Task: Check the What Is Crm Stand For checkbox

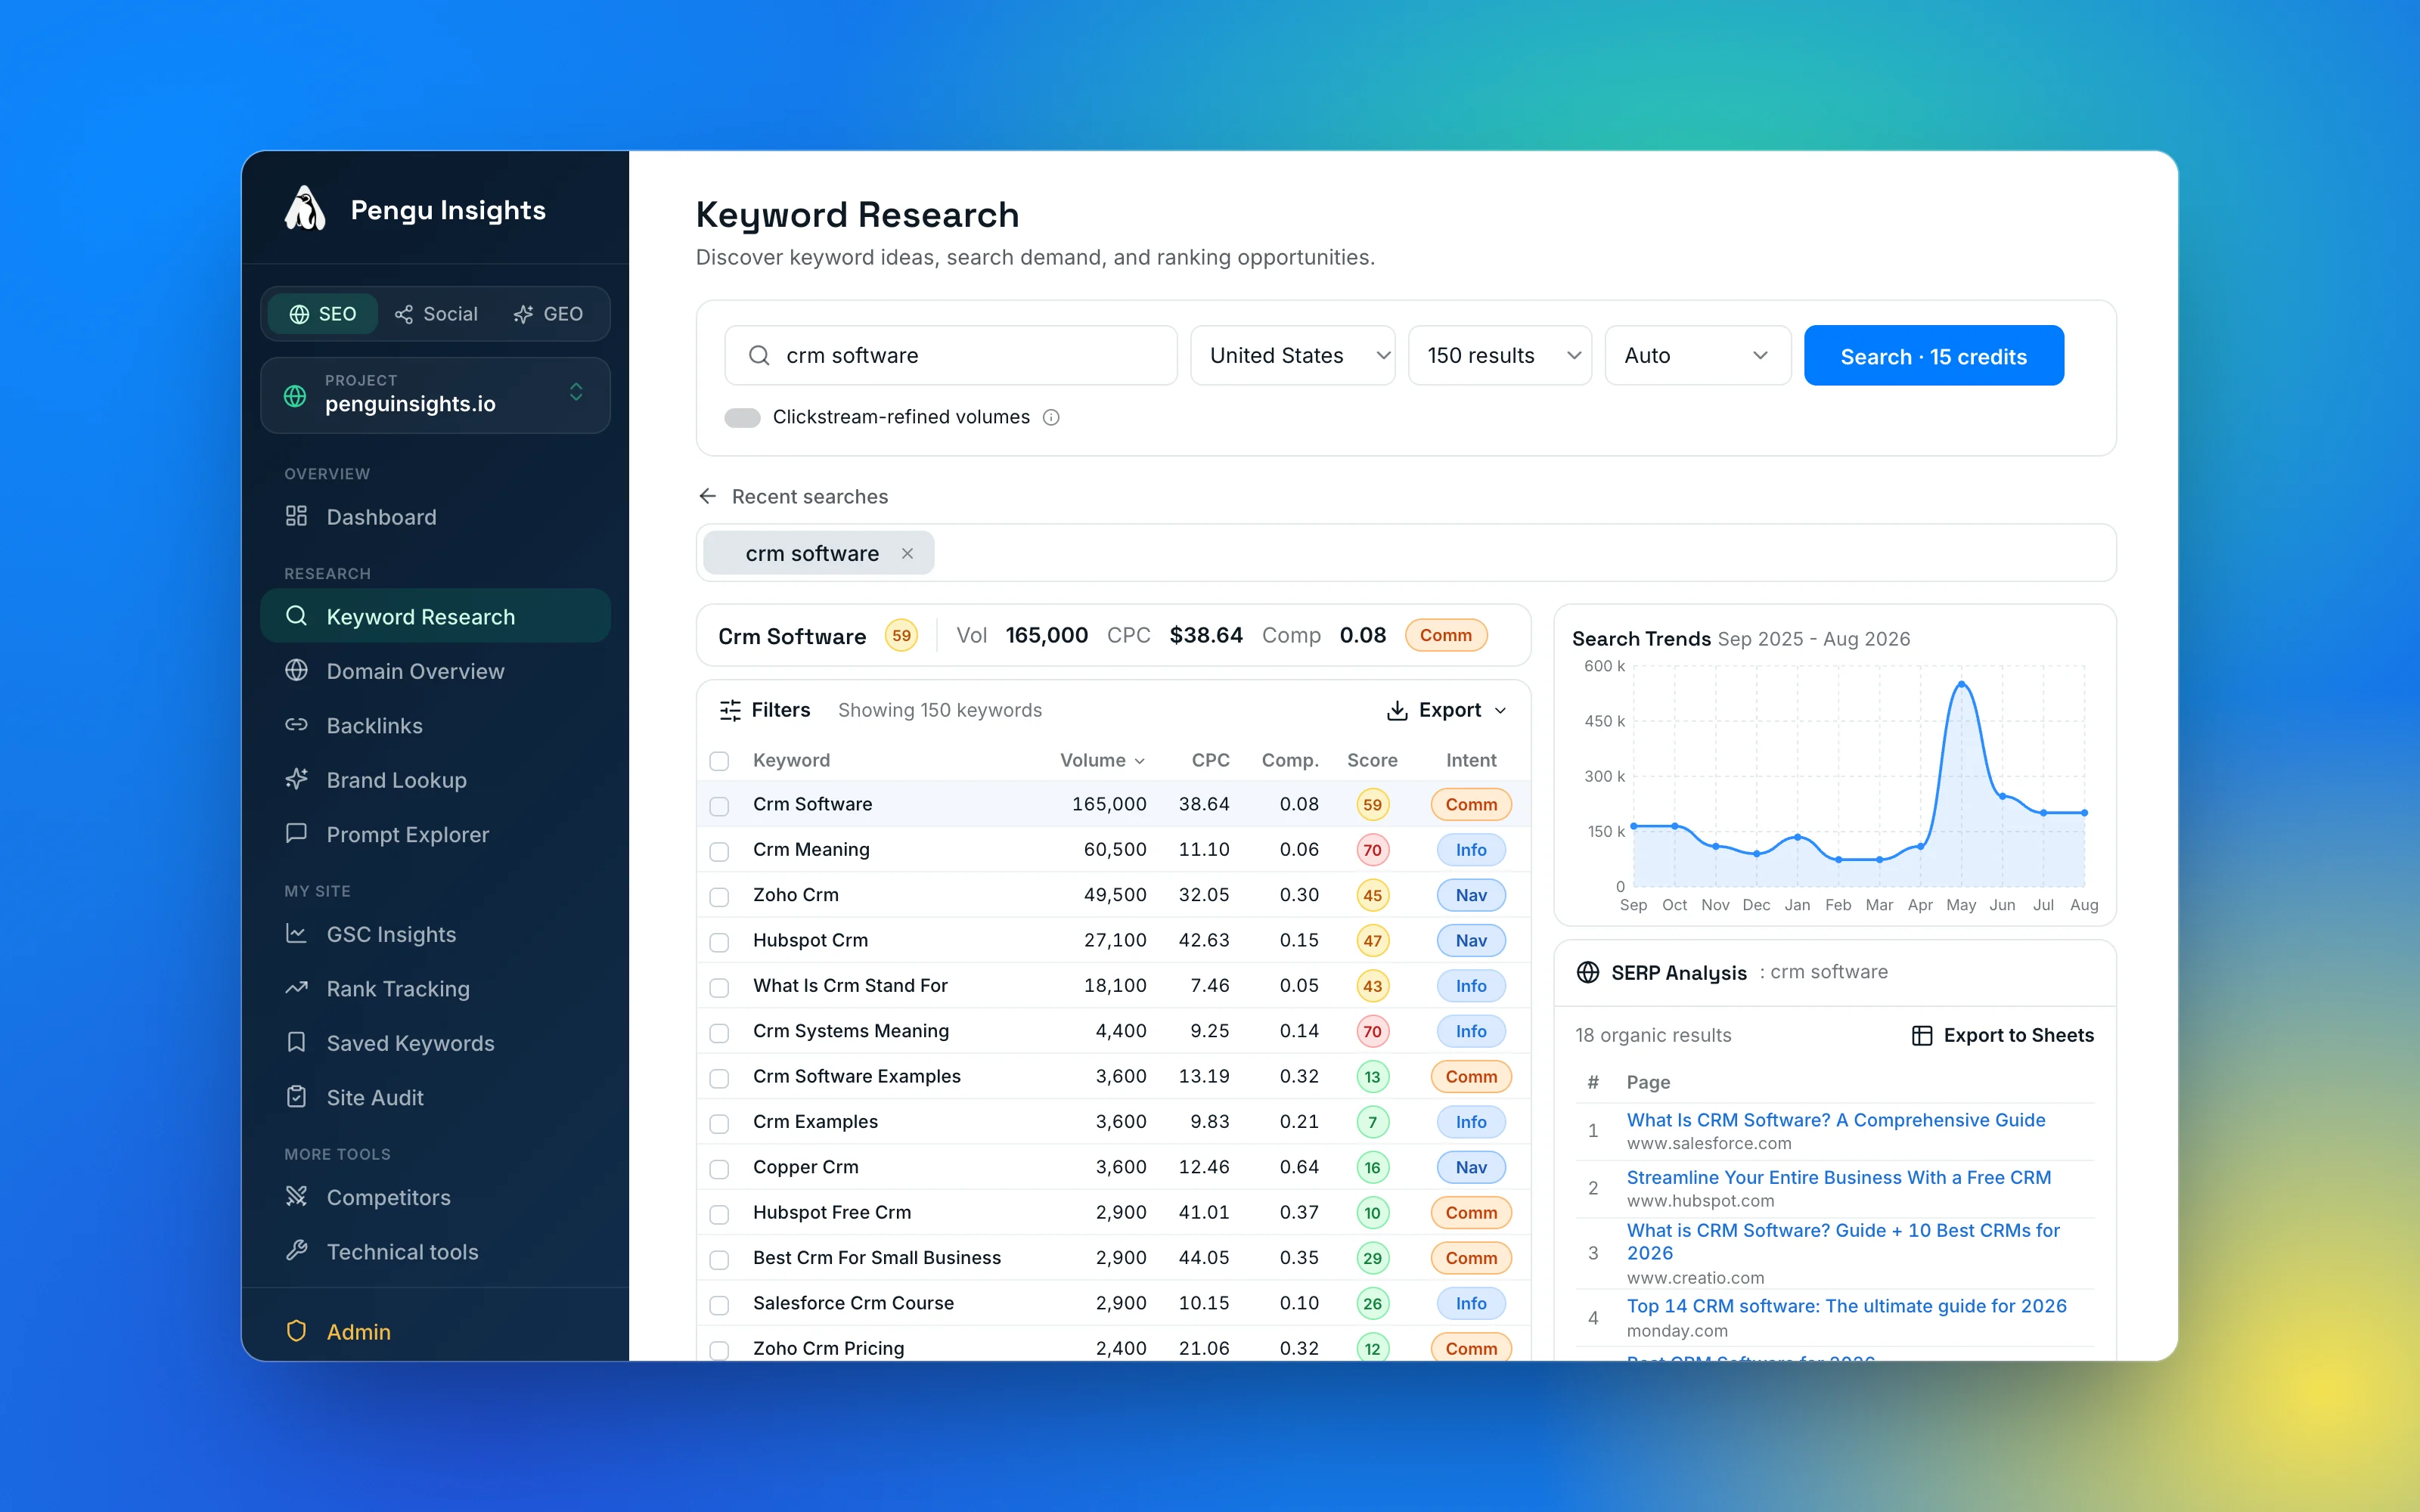Action: (x=719, y=987)
